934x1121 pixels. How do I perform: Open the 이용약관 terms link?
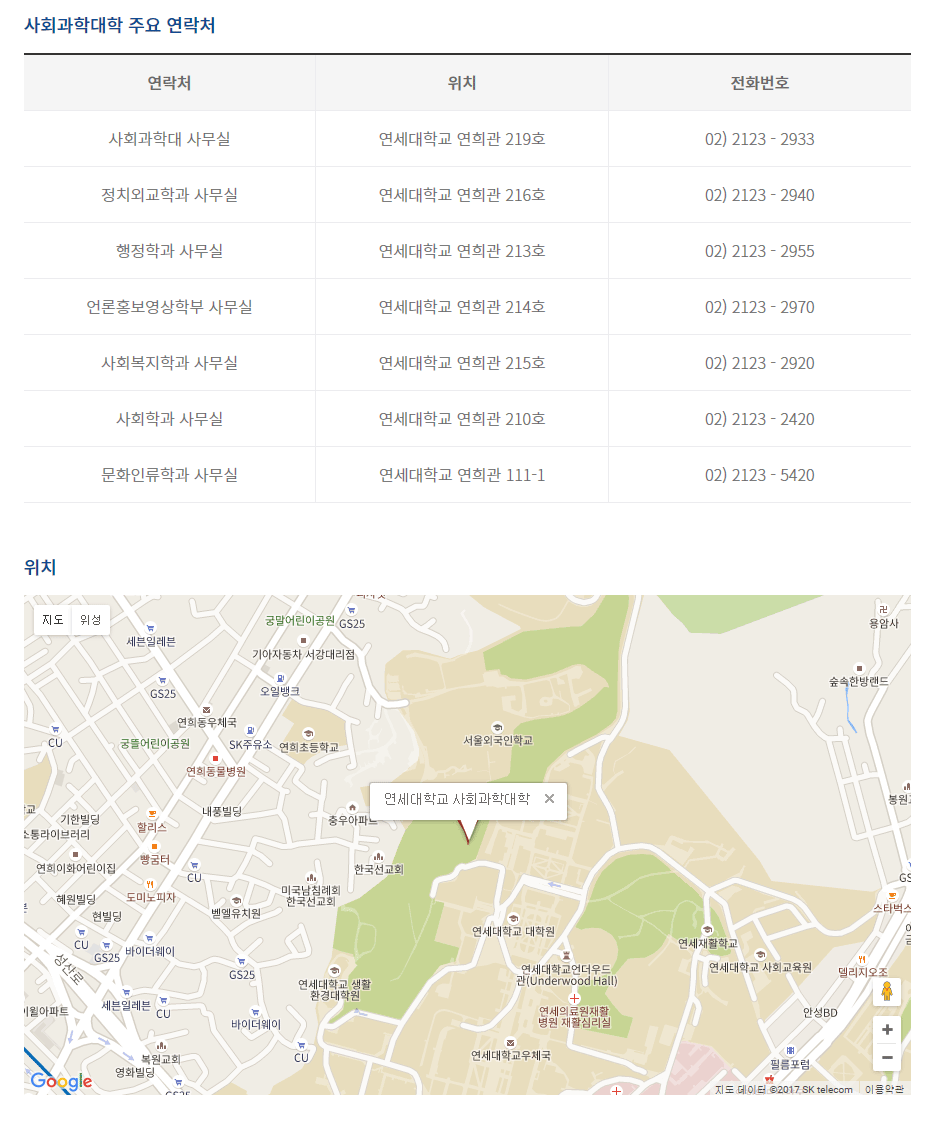884,1089
